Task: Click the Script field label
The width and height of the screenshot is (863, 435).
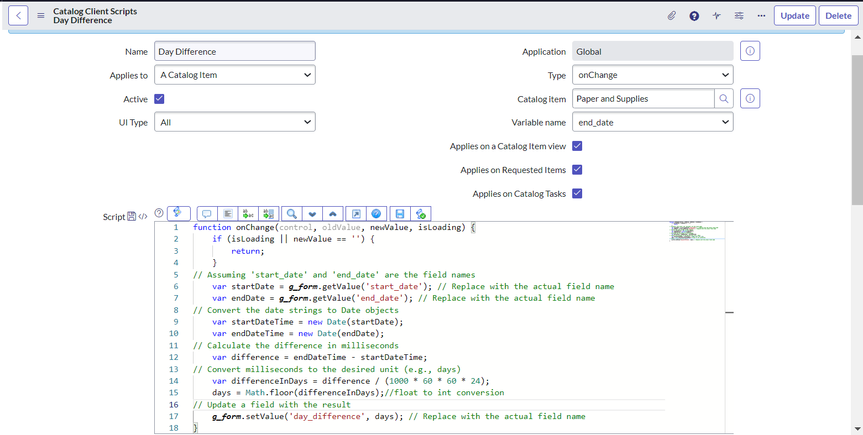Action: pos(114,217)
